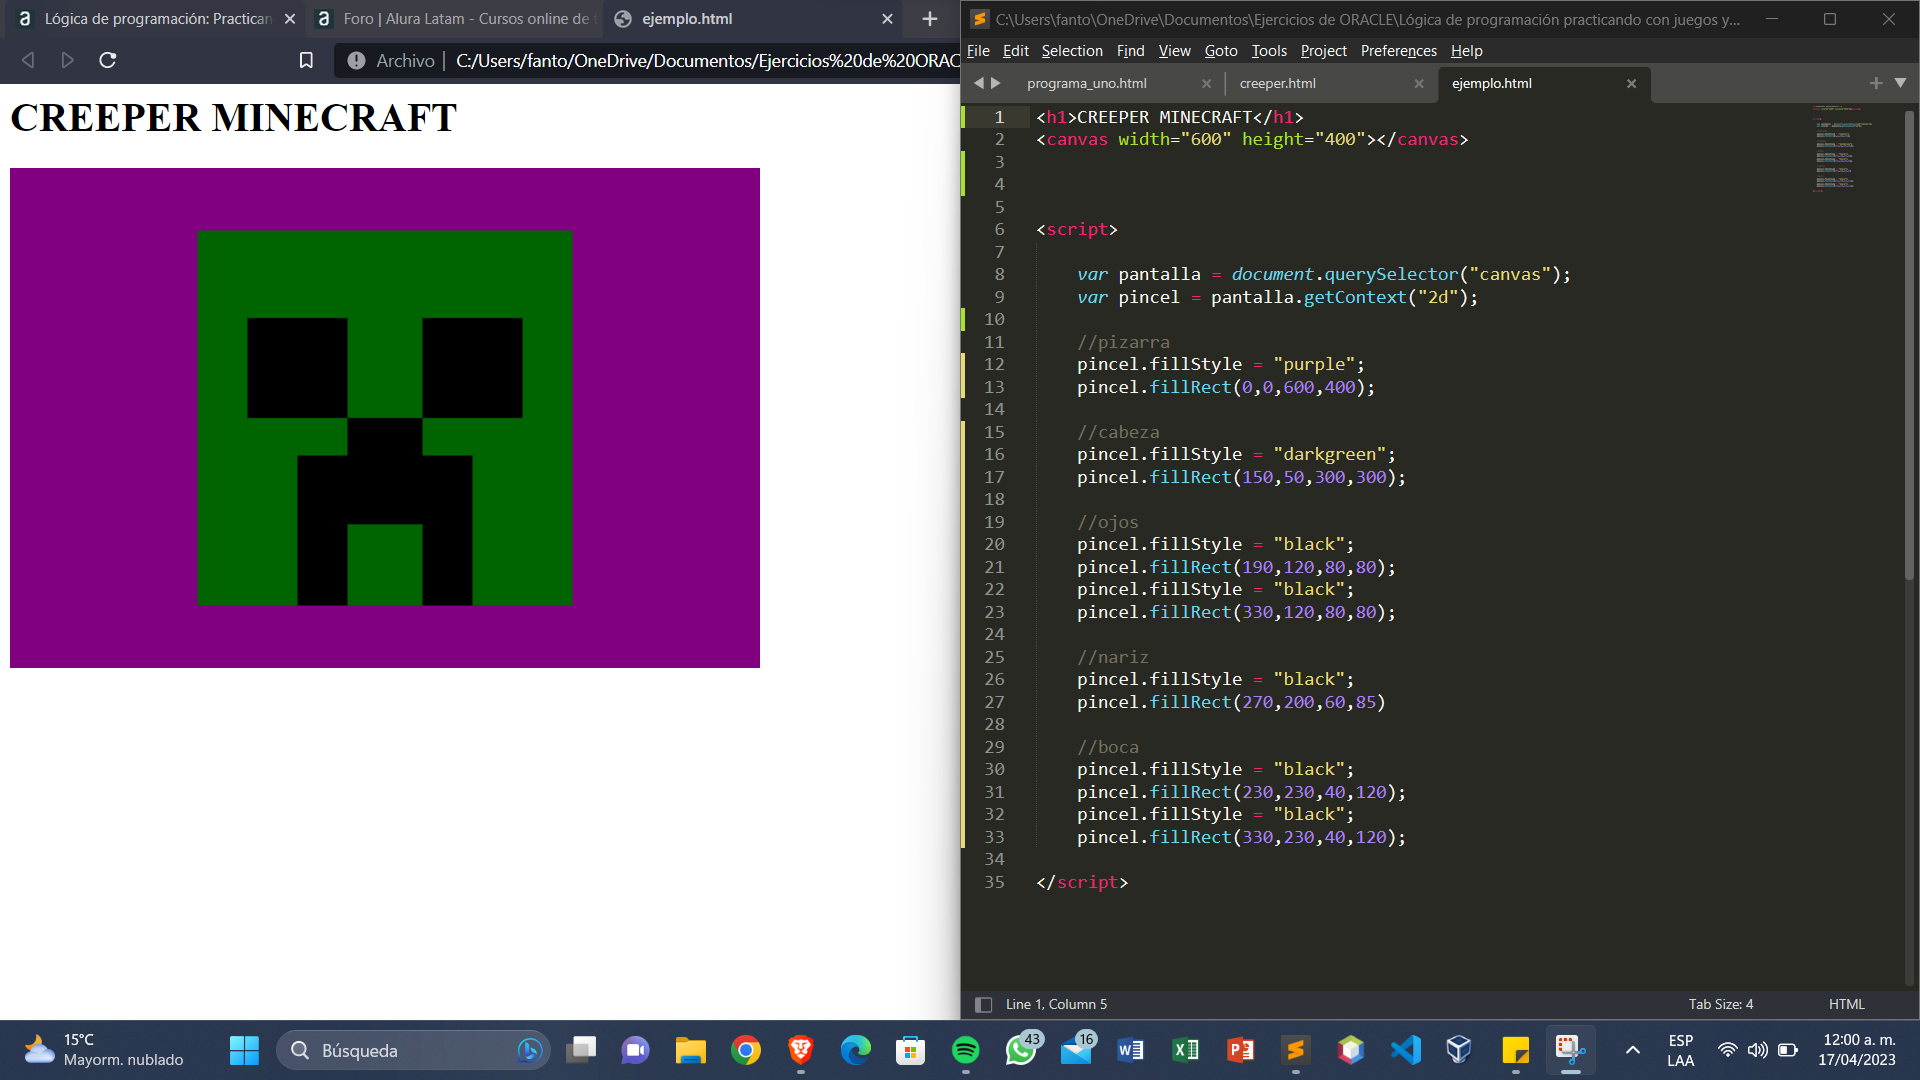1920x1080 pixels.
Task: Go forward in the browser
Action: [x=67, y=60]
